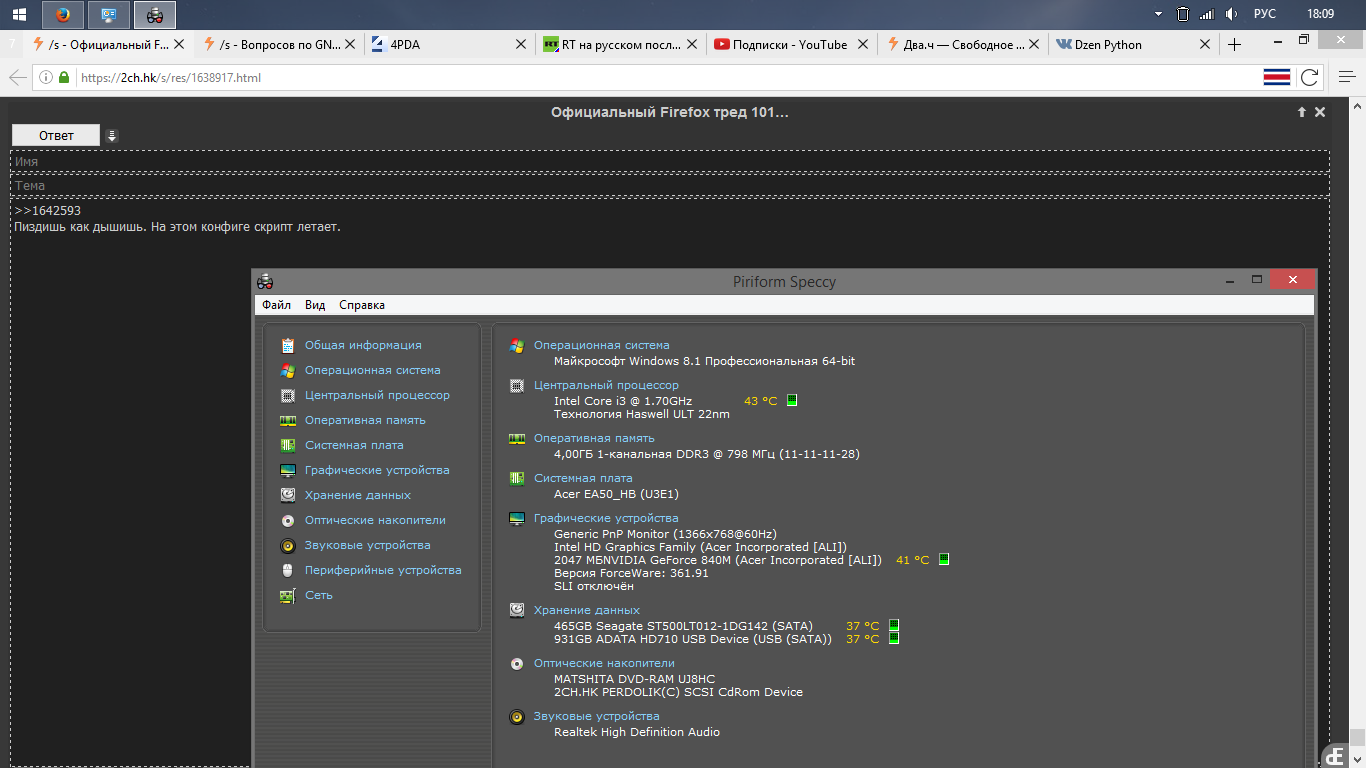Select Центральный процессор in Speccy sidebar
Viewport: 1366px width, 768px height.
pos(377,395)
